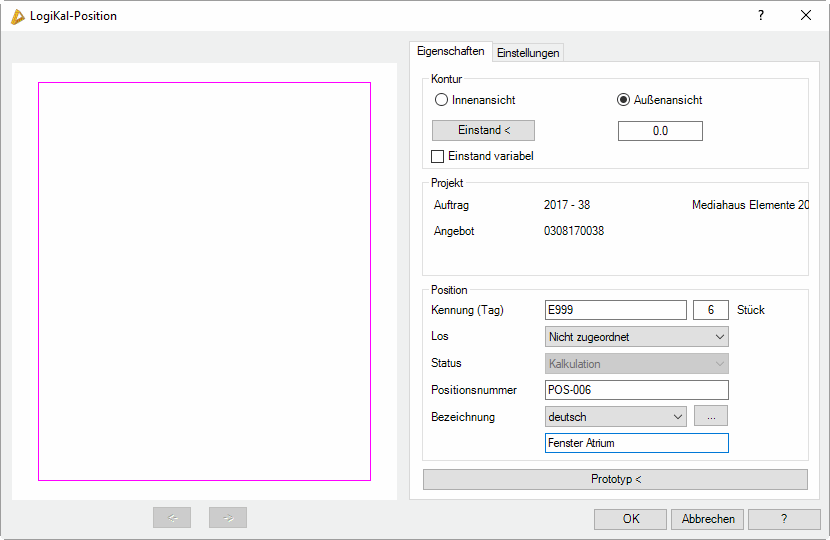The height and width of the screenshot is (540, 830).
Task: Select the Außenansicht radio button
Action: [x=623, y=100]
